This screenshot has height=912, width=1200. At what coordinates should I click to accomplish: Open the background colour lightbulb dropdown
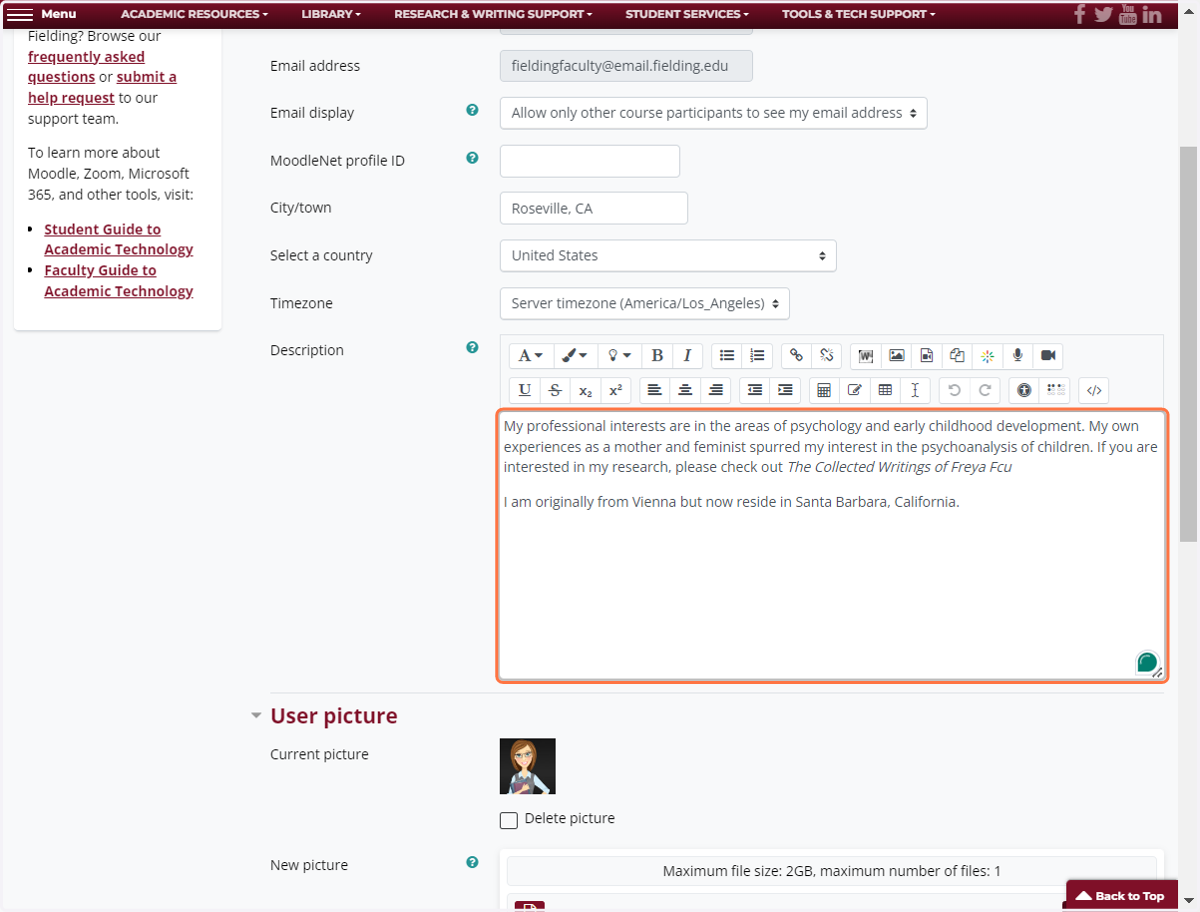tap(619, 356)
